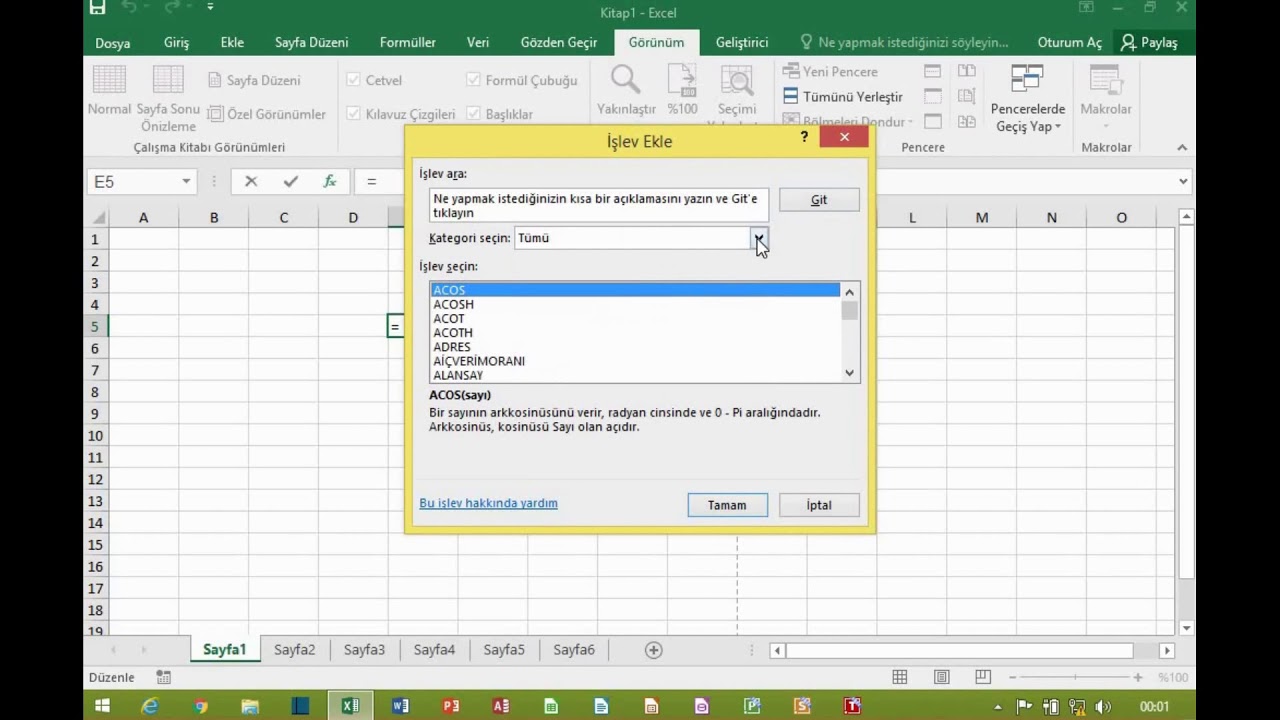The image size is (1280, 720).
Task: Expand the formula bar
Action: 1183,182
